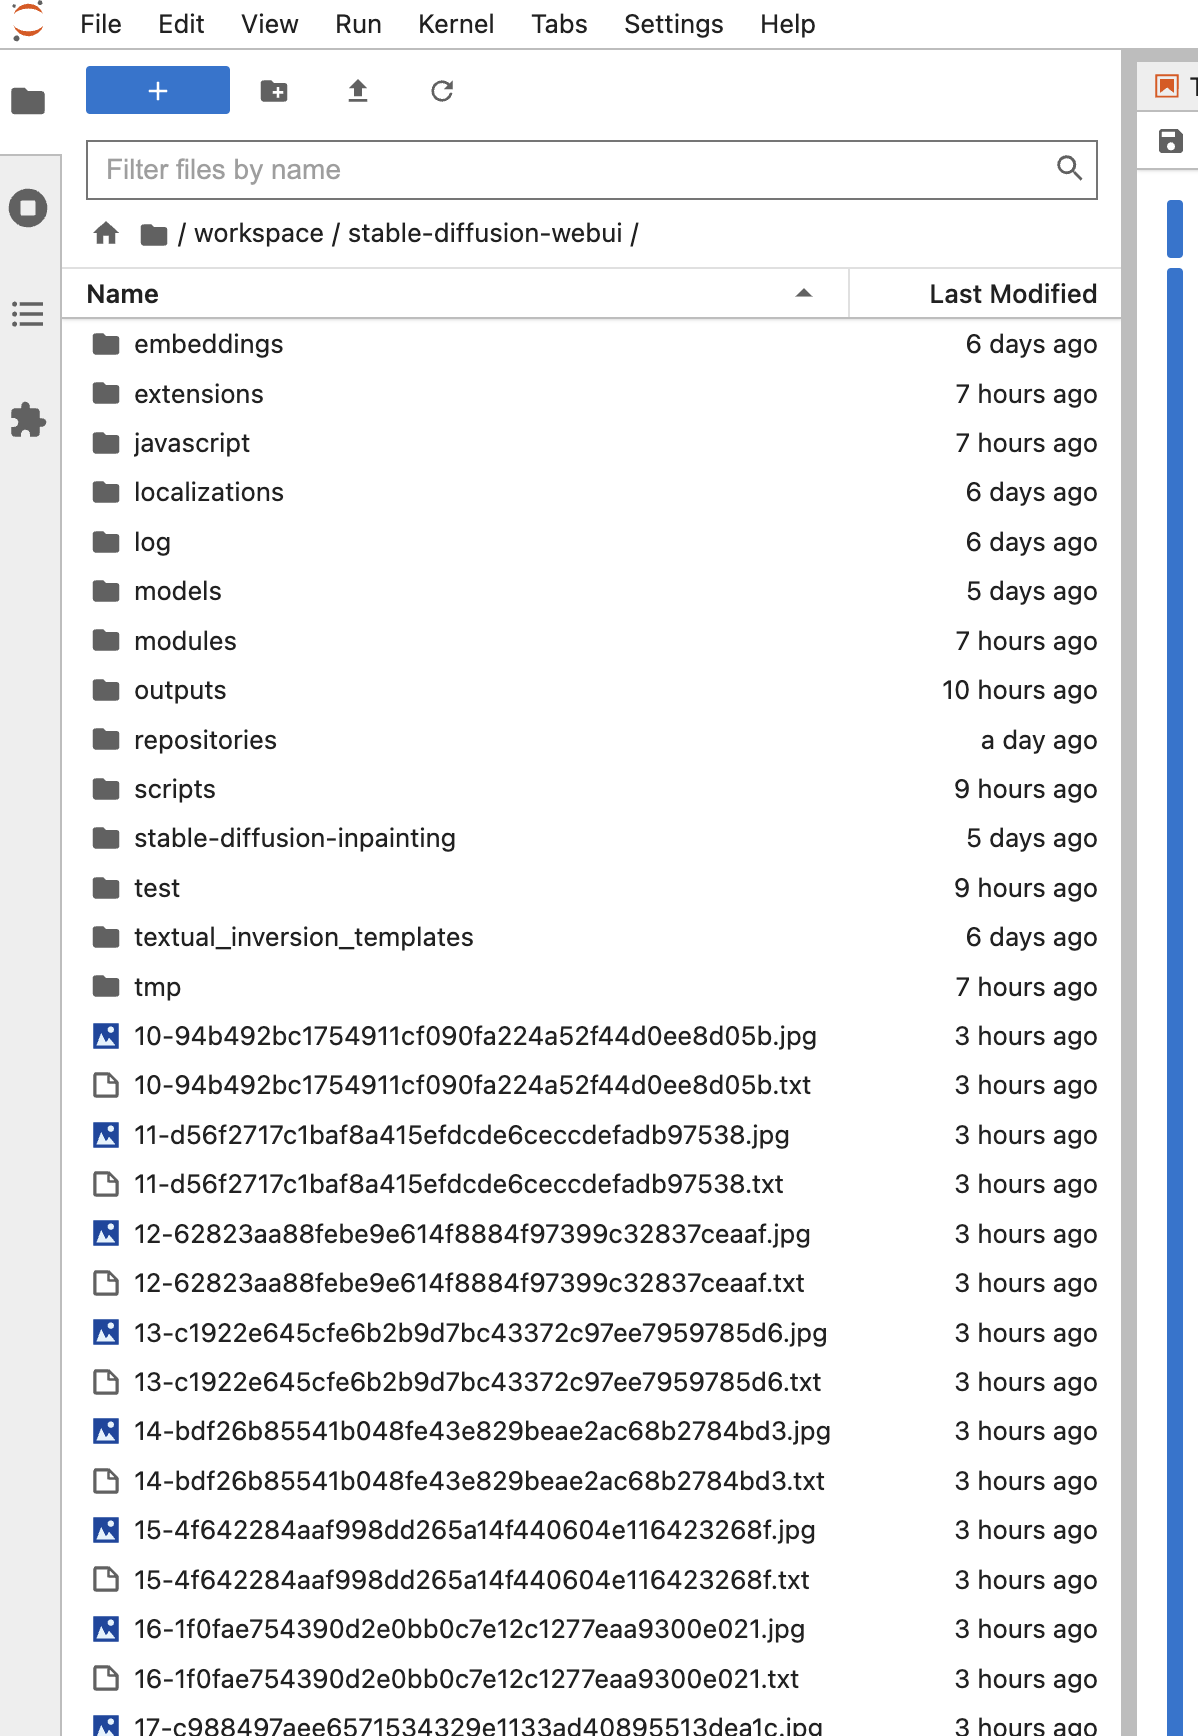Open the extension manager panel

click(28, 421)
